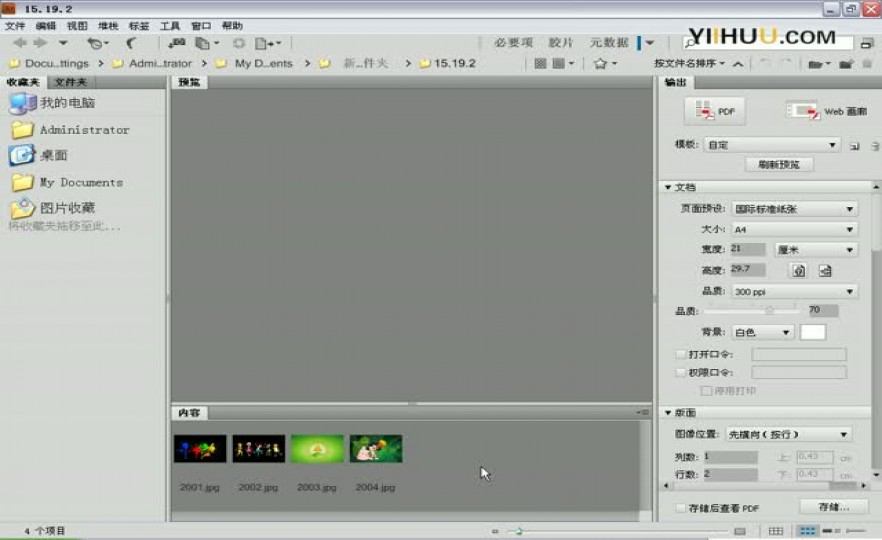Select the 2001.jpg thumbnail
Viewport: 882px width, 540px height.
coord(200,449)
